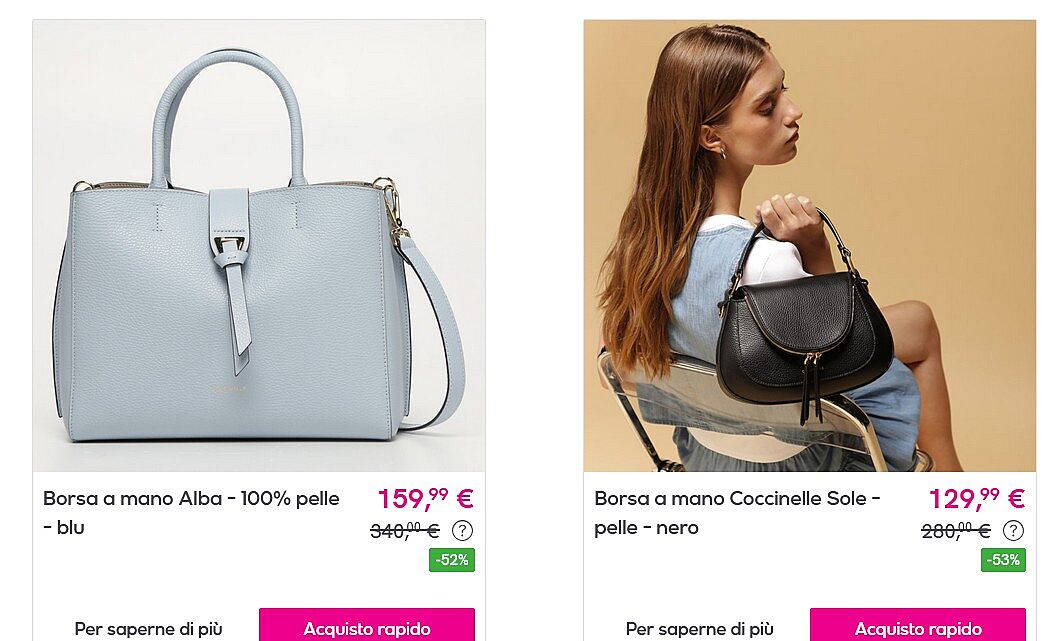Click Acquisto rapido for the Coccinelle Sole bag
Image resolution: width=1042 pixels, height=641 pixels.
(x=918, y=627)
